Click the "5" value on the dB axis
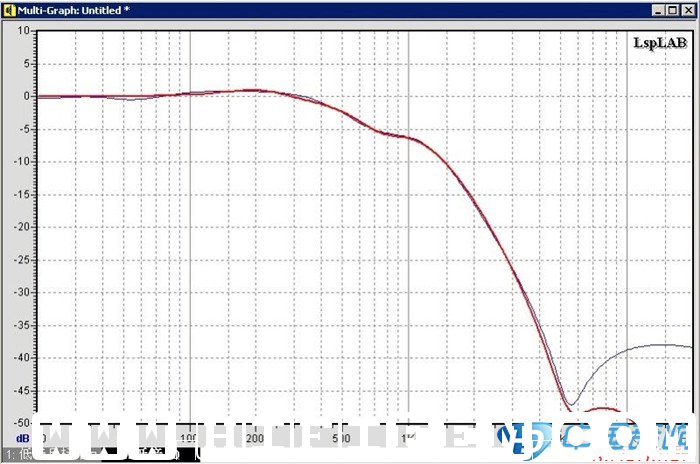 [x=27, y=63]
